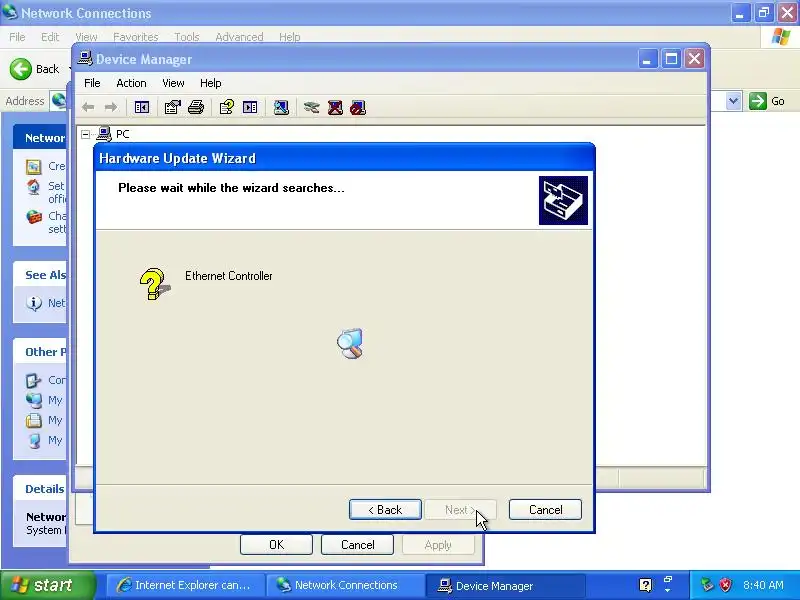Screen dimensions: 800x600
Task: Click Cancel beside the Apply button
Action: [x=357, y=545]
